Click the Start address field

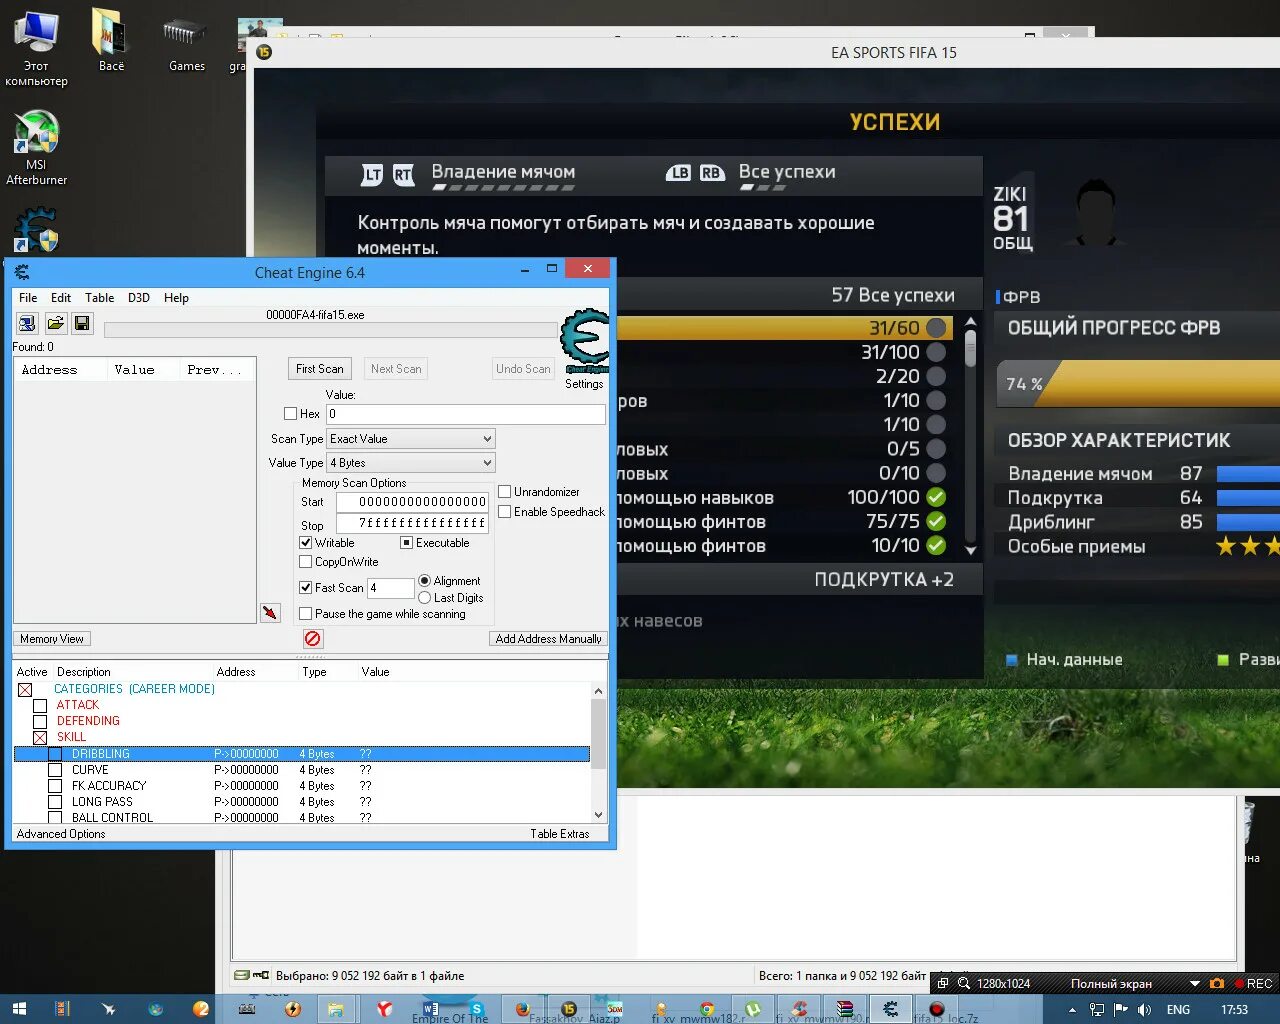click(411, 502)
